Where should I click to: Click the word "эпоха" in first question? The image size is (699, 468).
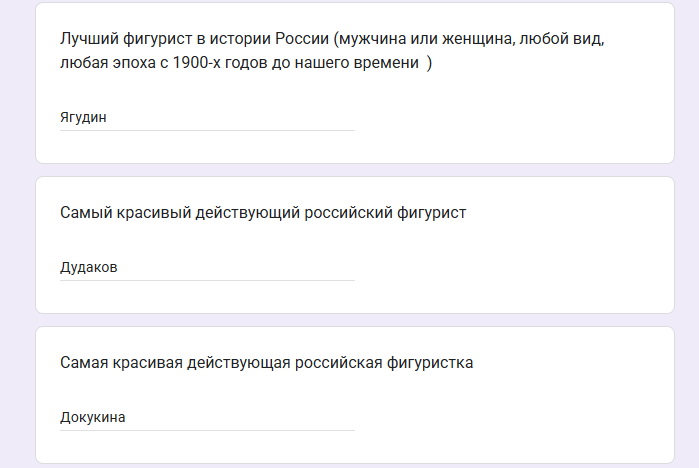coord(133,62)
